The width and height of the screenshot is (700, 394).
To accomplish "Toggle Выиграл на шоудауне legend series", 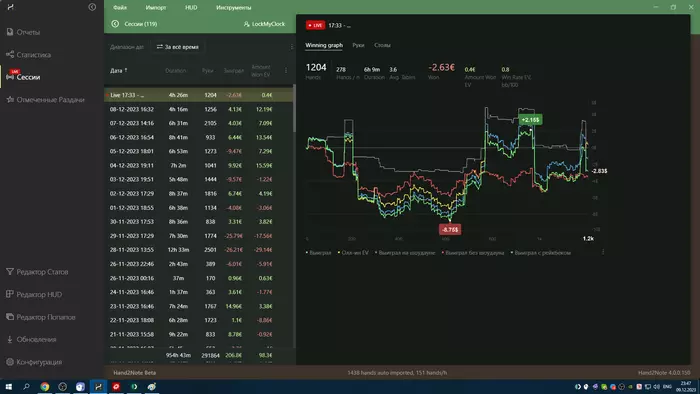I will coord(405,253).
